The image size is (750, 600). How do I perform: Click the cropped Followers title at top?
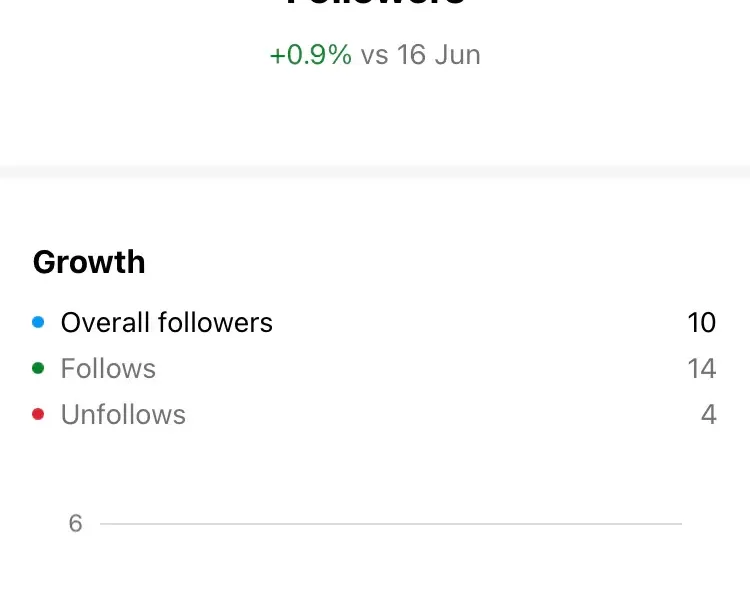pyautogui.click(x=375, y=2)
